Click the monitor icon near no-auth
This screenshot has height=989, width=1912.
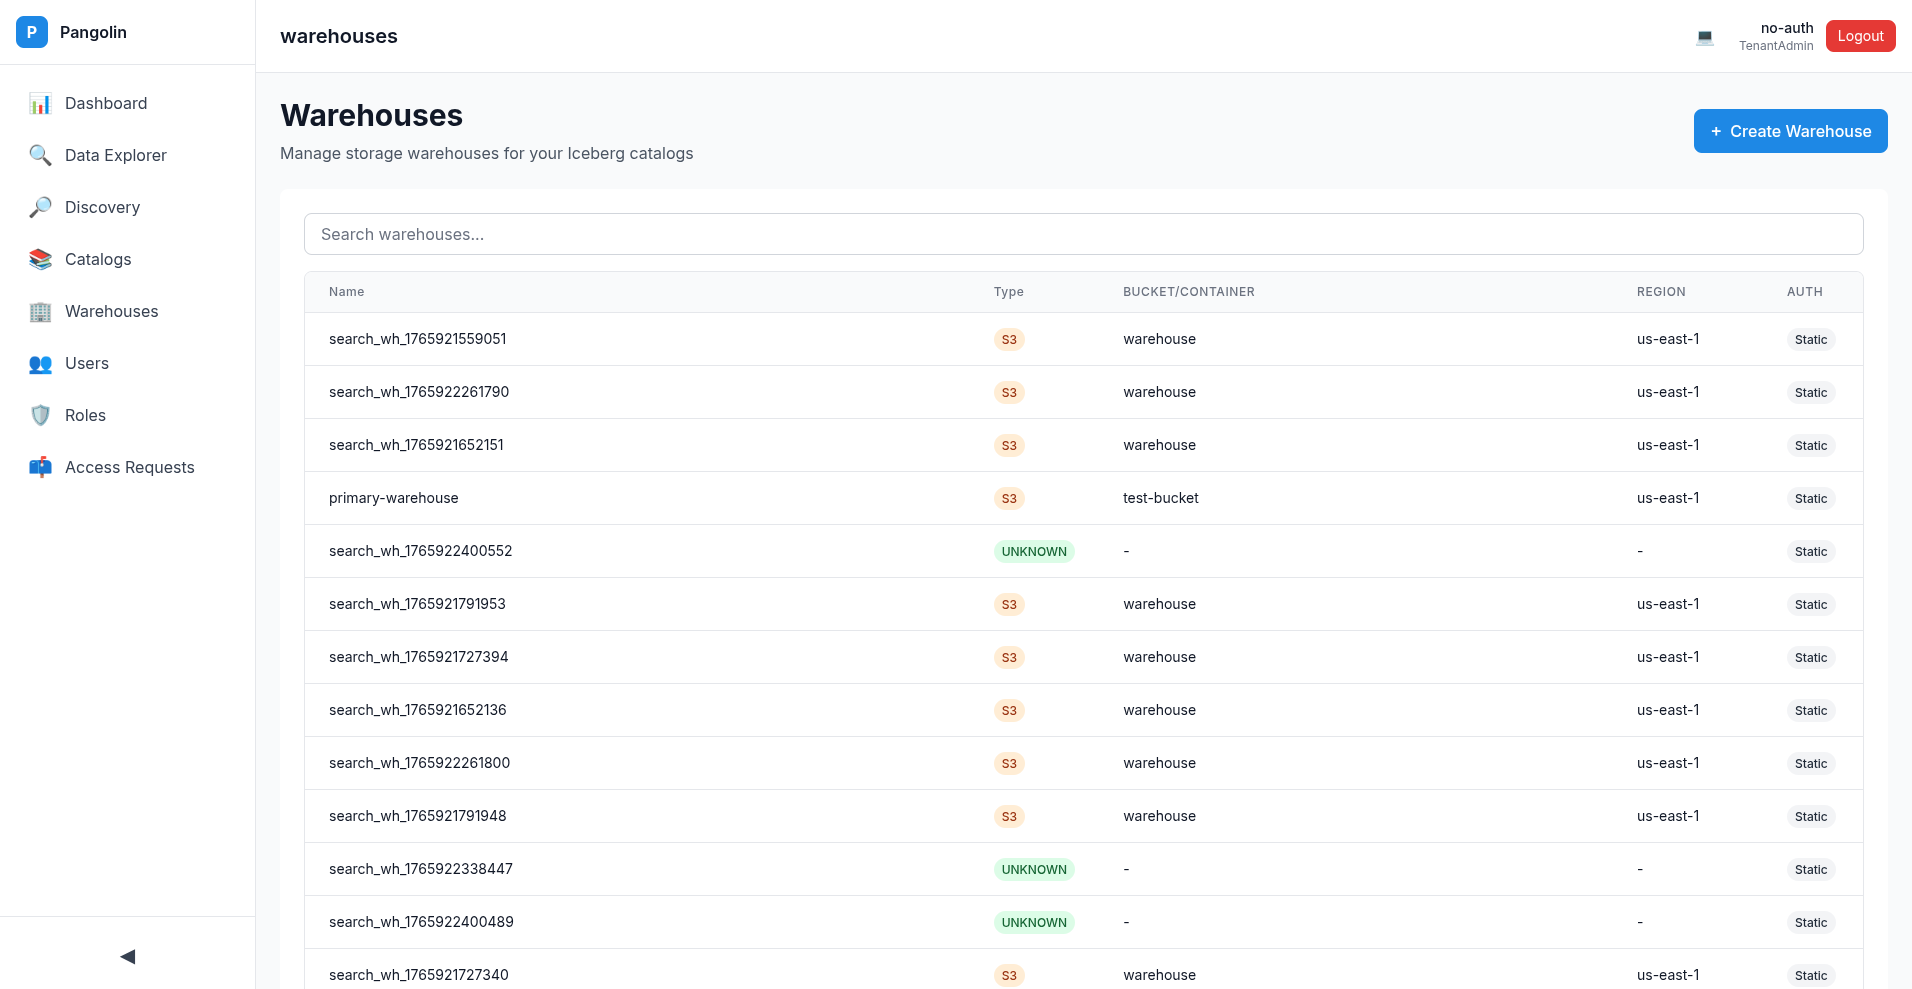coord(1704,37)
